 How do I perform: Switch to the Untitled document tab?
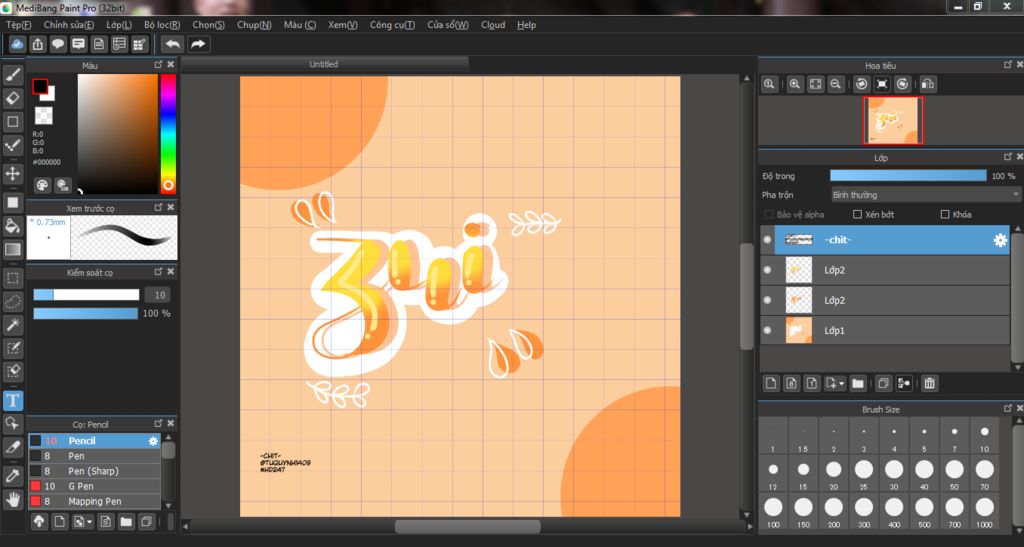tap(324, 64)
